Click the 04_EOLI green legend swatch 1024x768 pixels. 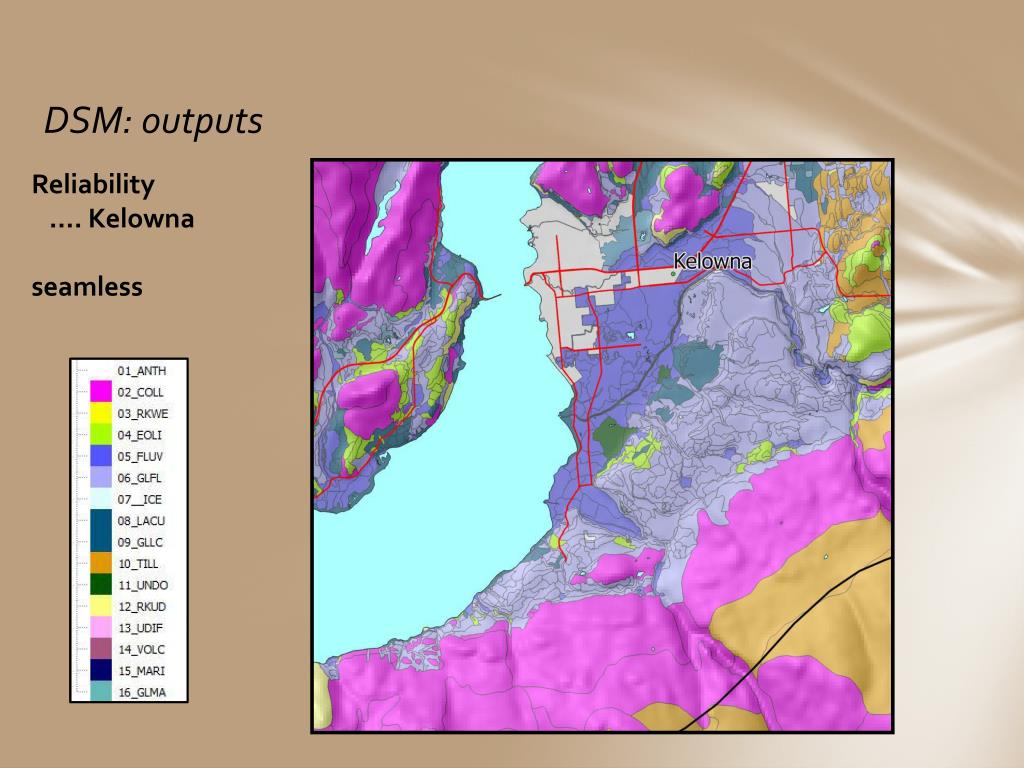coord(101,435)
